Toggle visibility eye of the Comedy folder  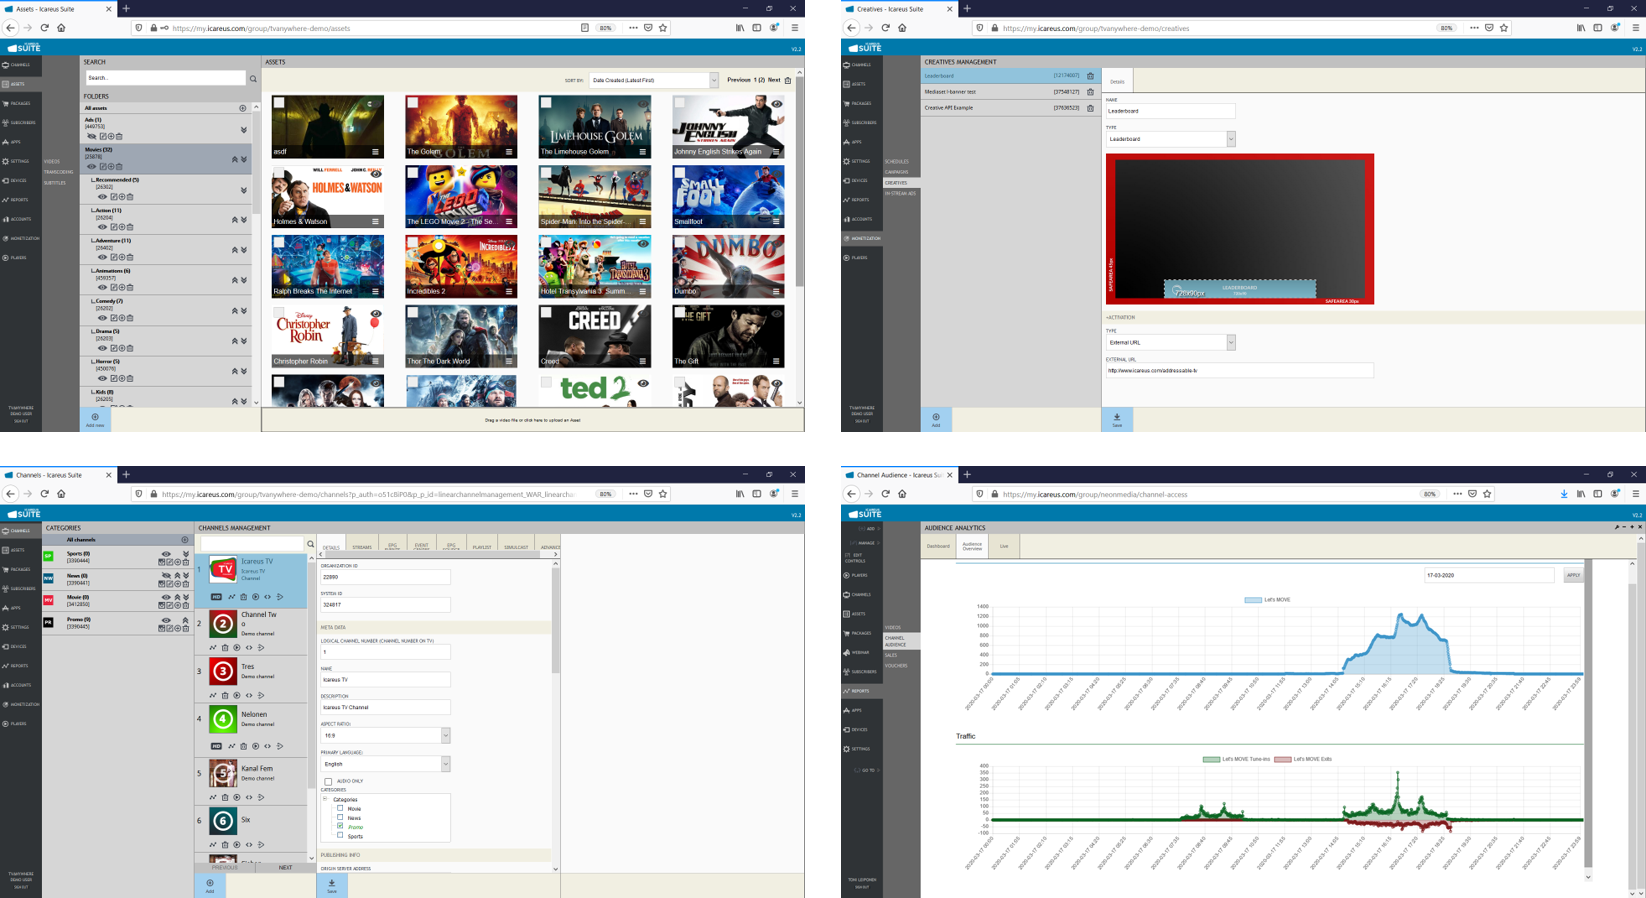[x=102, y=318]
